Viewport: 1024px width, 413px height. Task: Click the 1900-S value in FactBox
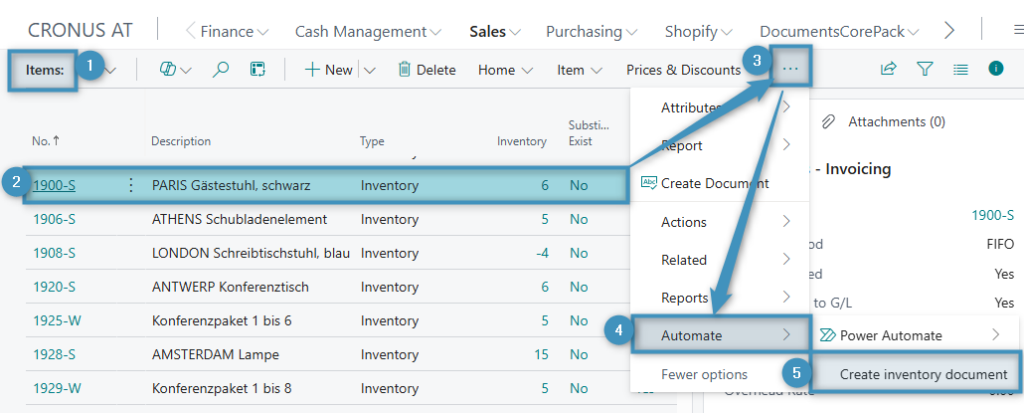(993, 215)
